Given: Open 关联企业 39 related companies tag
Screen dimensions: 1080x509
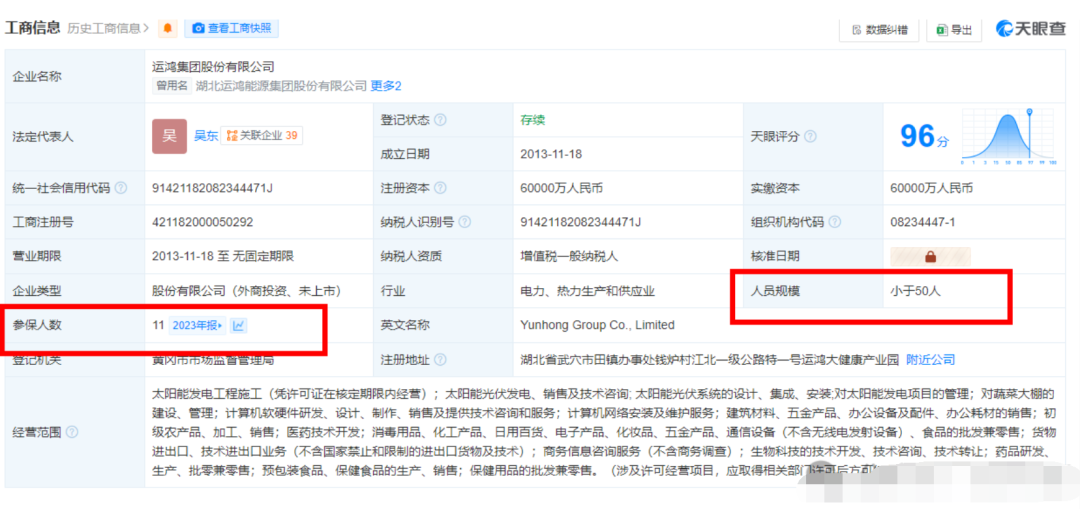Looking at the screenshot, I should [262, 135].
